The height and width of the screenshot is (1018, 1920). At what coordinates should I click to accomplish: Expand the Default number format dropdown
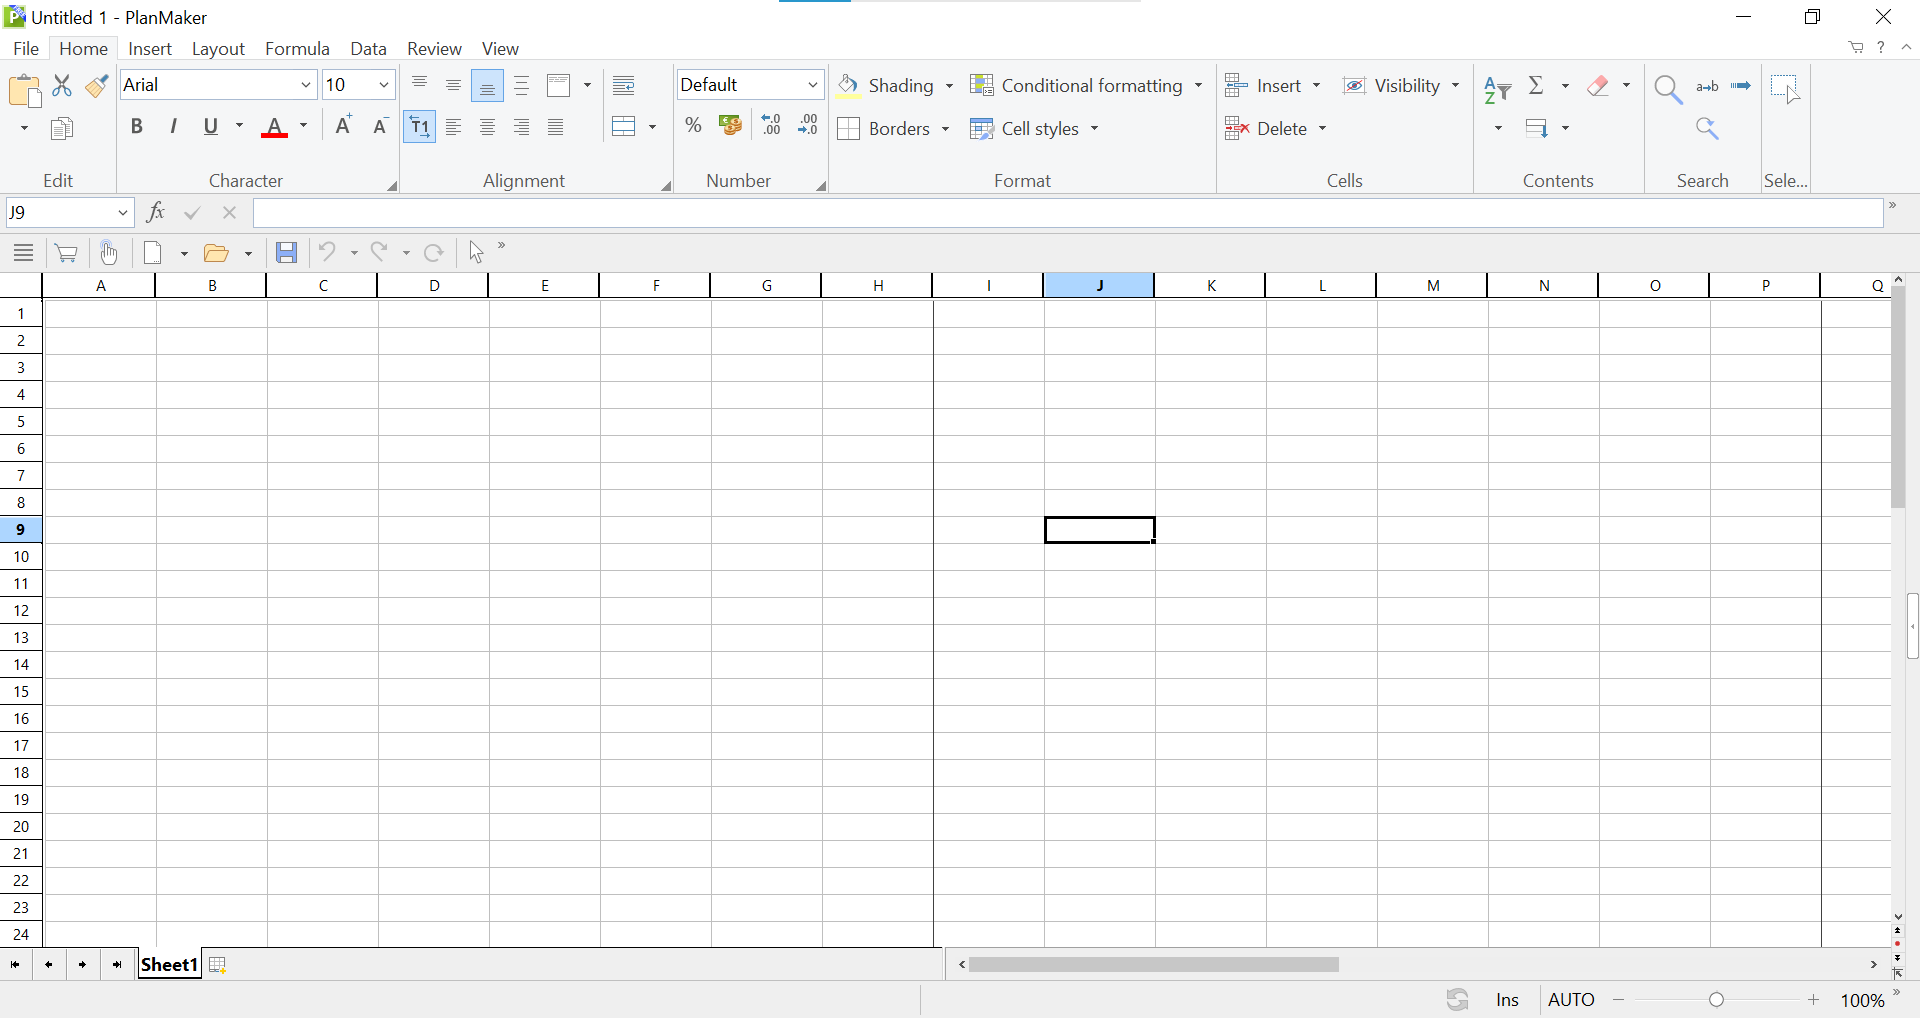point(813,86)
